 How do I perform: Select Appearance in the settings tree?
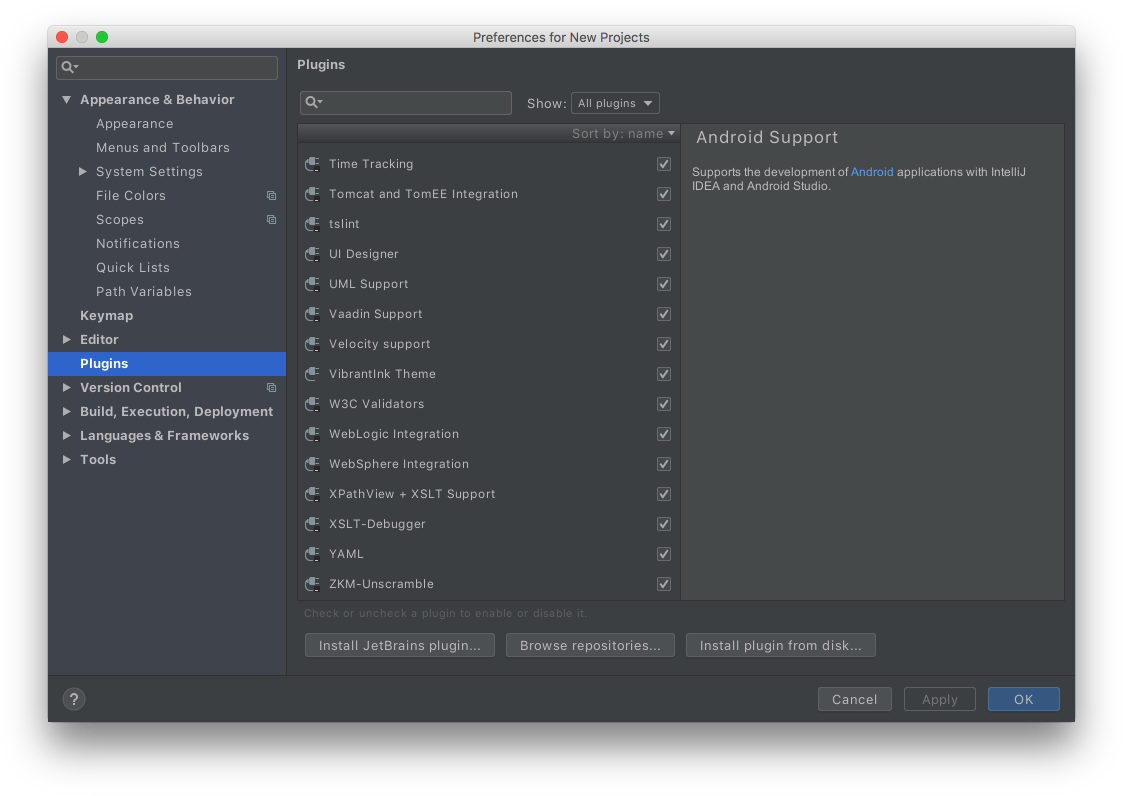tap(135, 124)
